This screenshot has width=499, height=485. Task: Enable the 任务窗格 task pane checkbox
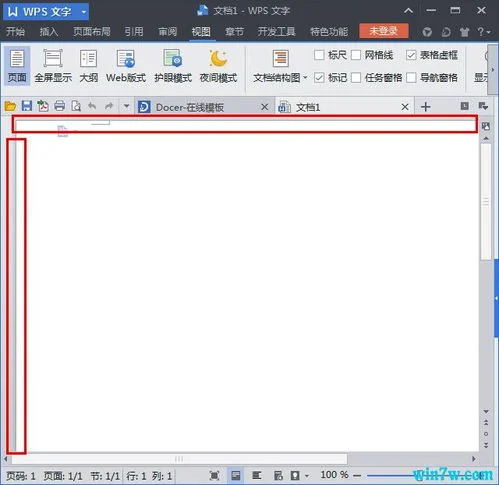point(356,78)
